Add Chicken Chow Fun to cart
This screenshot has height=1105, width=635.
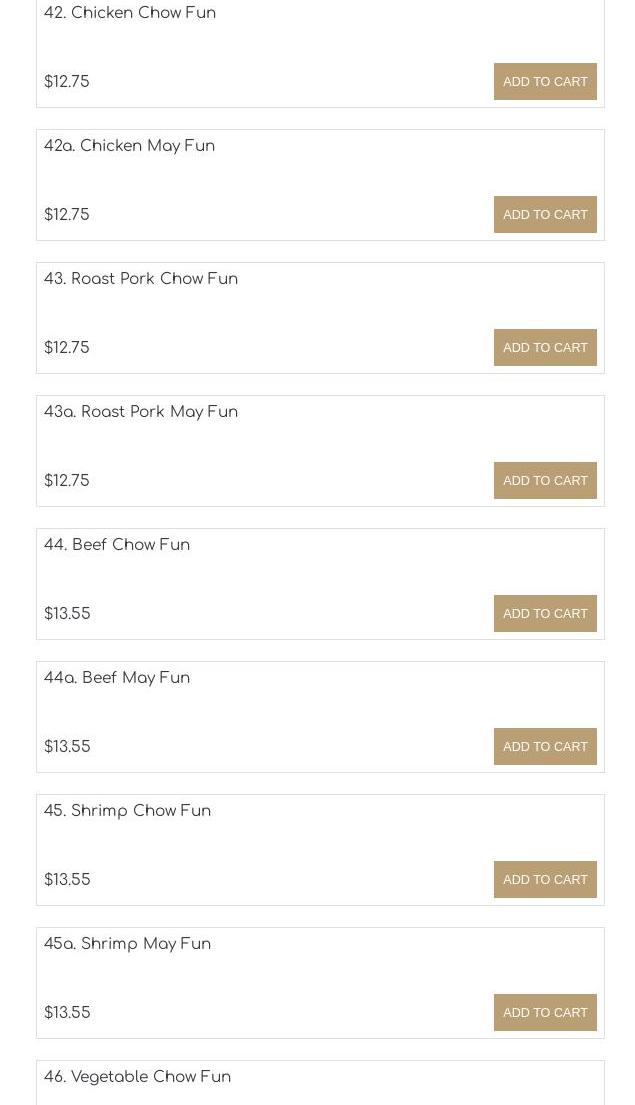[x=545, y=82]
